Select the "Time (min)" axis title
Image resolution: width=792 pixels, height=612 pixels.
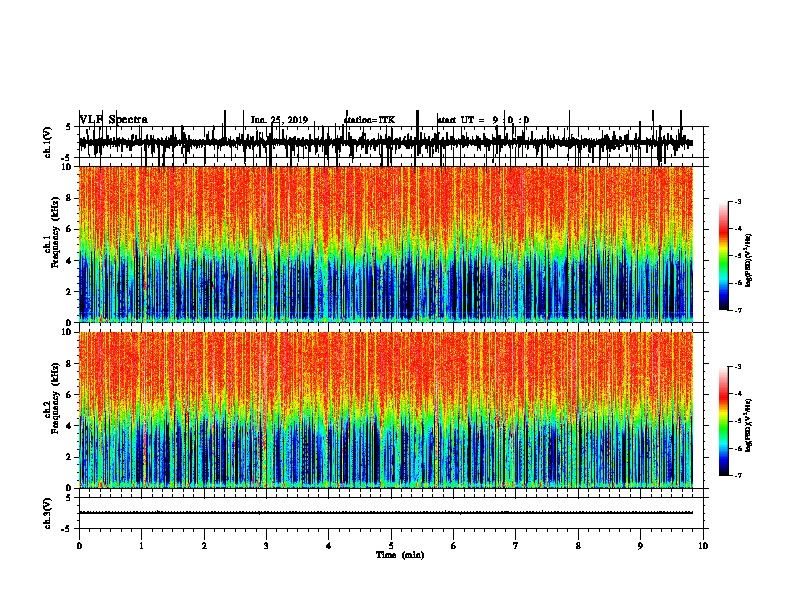(x=400, y=555)
